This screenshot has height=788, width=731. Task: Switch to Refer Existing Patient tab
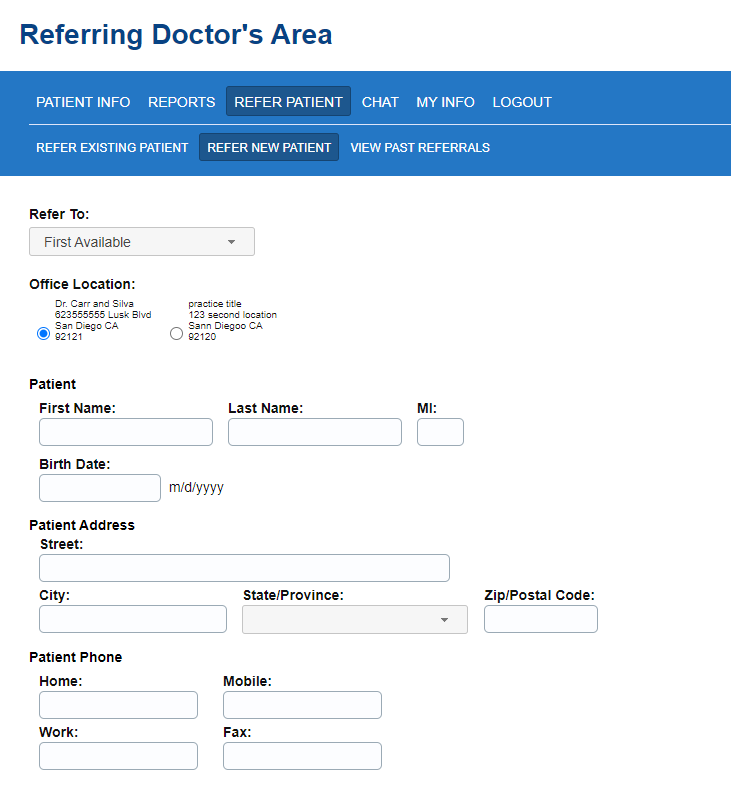click(x=112, y=148)
